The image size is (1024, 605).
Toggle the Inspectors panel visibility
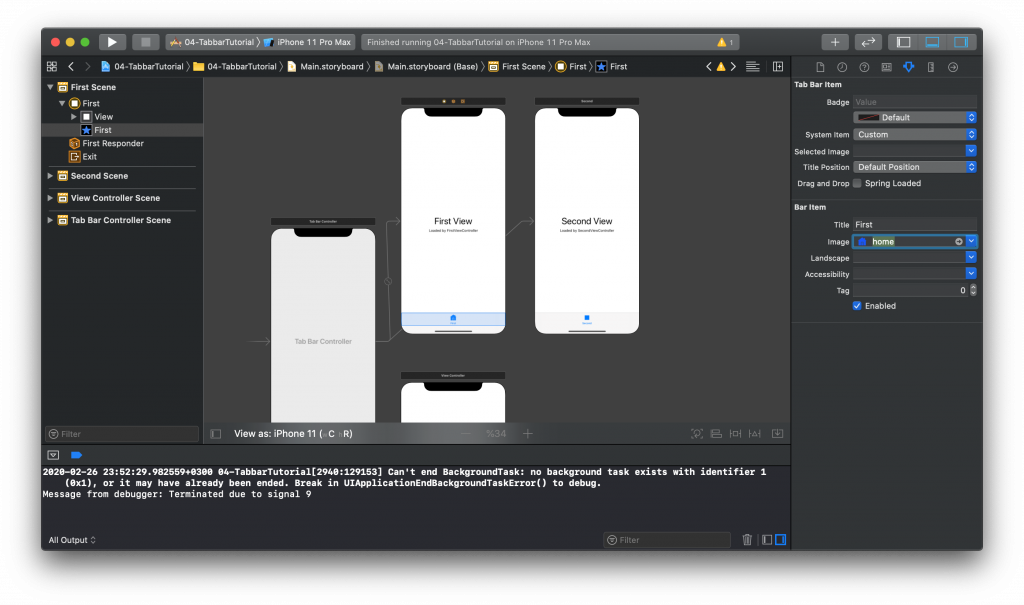[961, 42]
